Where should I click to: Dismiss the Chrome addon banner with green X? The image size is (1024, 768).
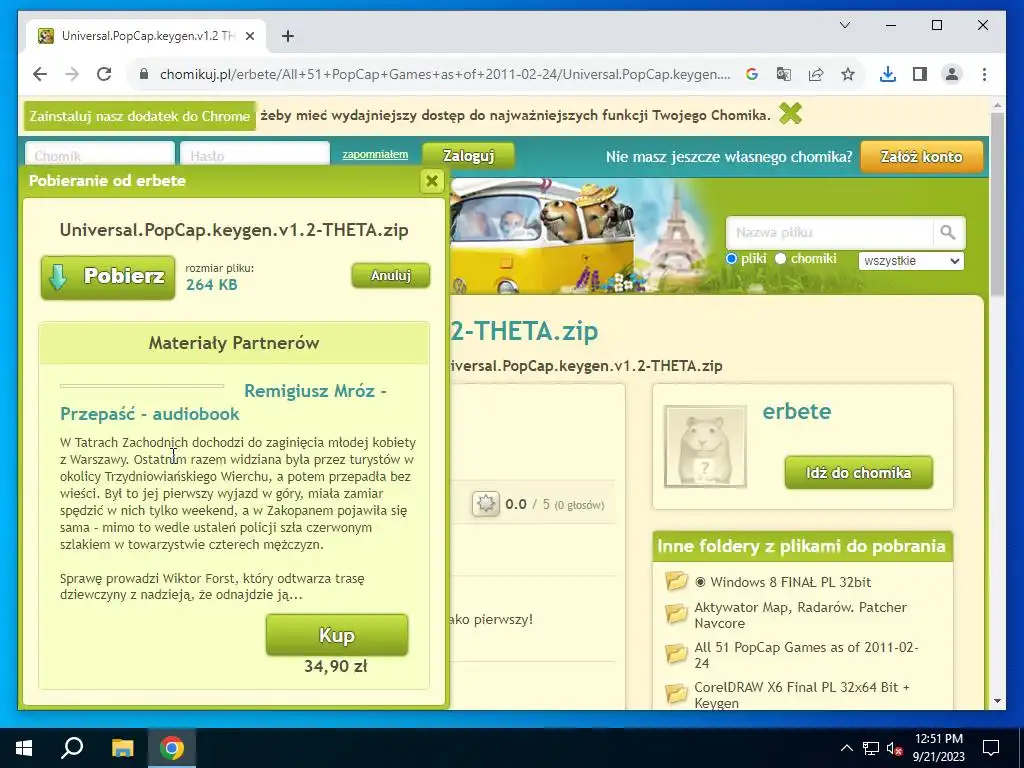(790, 114)
